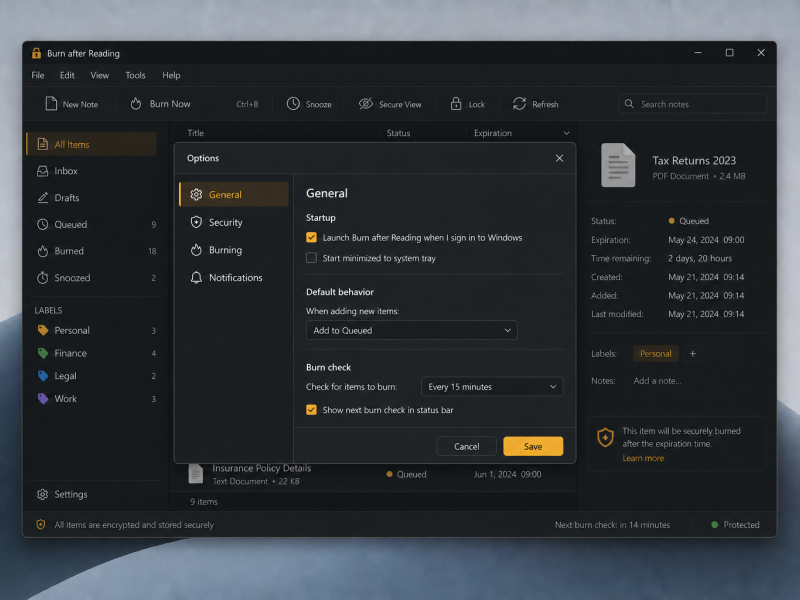Open the File menu

38,75
